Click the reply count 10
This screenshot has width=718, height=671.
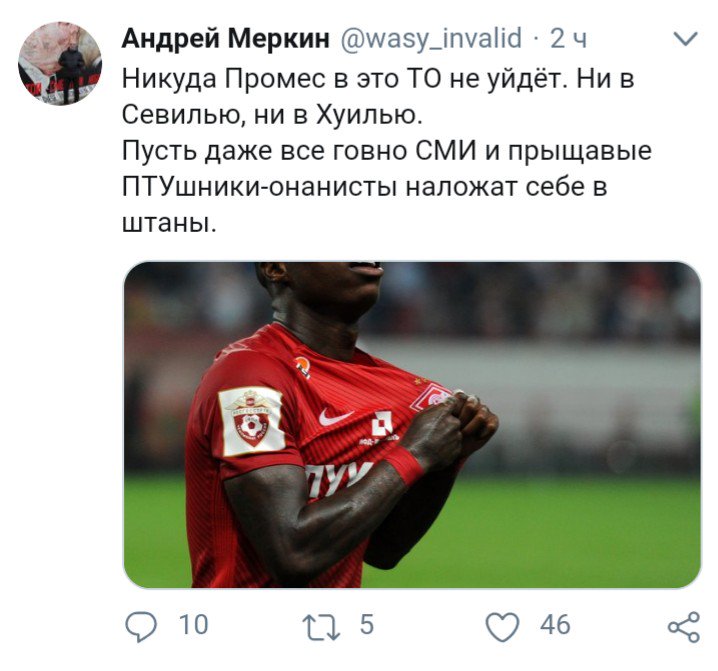(194, 625)
